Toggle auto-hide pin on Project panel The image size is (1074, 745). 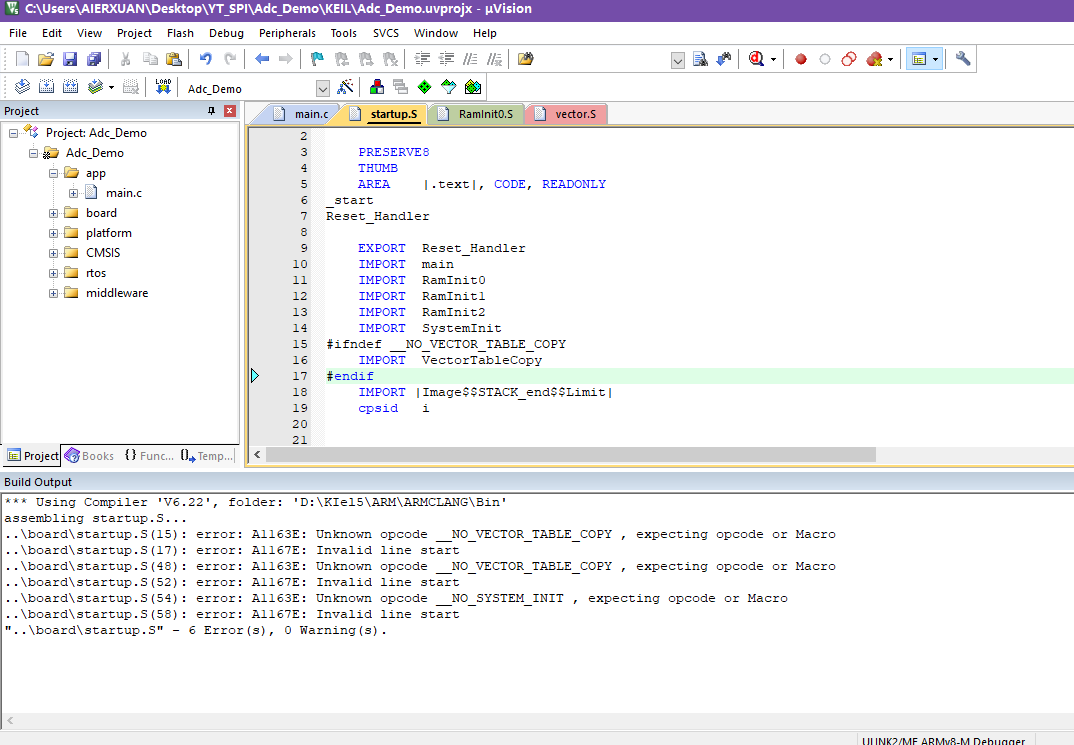pyautogui.click(x=212, y=111)
